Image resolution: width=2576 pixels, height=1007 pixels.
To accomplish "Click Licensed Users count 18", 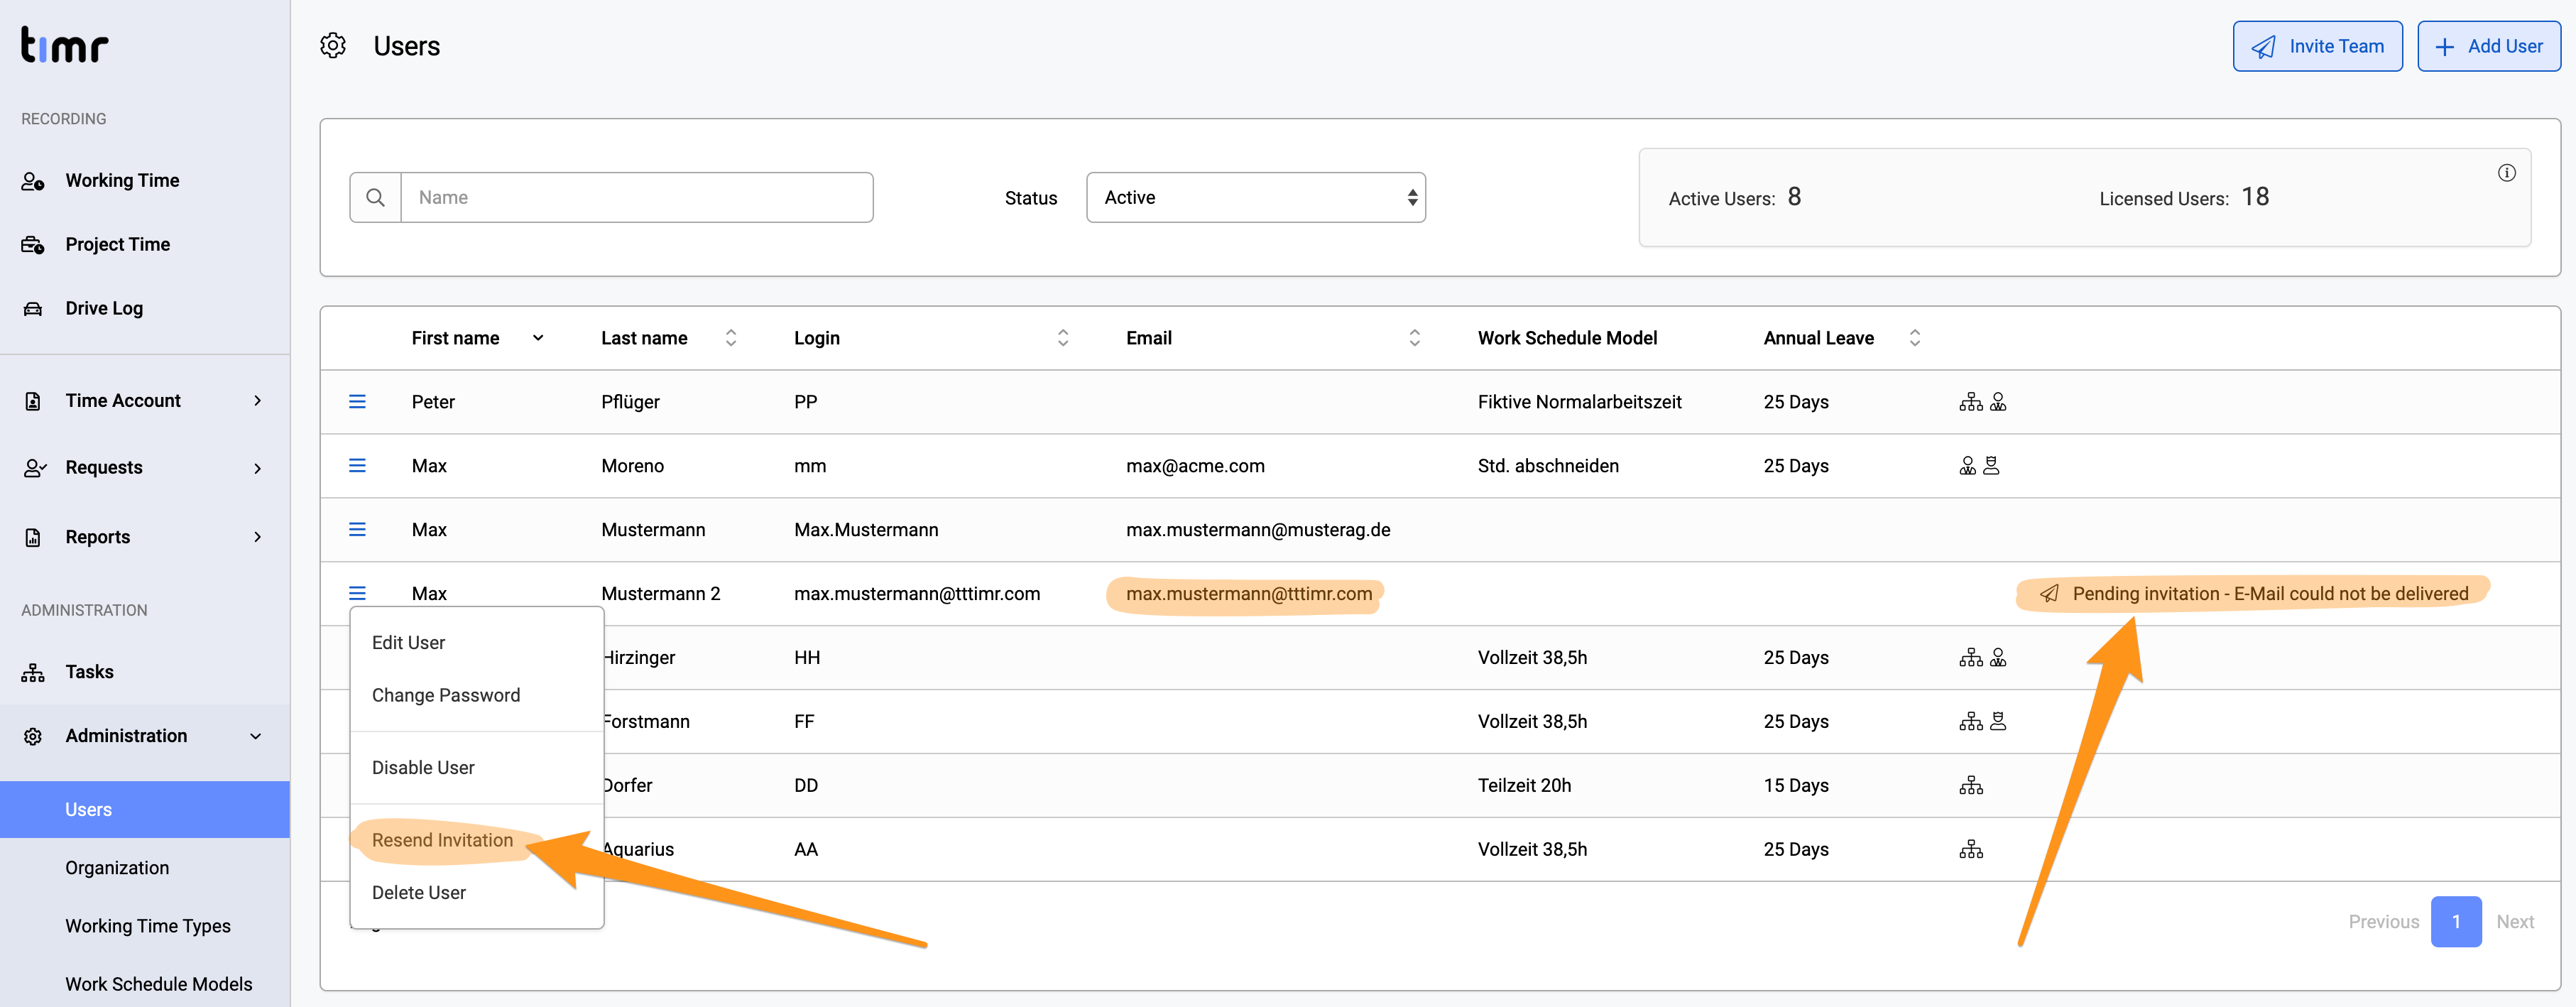I will tap(2255, 197).
